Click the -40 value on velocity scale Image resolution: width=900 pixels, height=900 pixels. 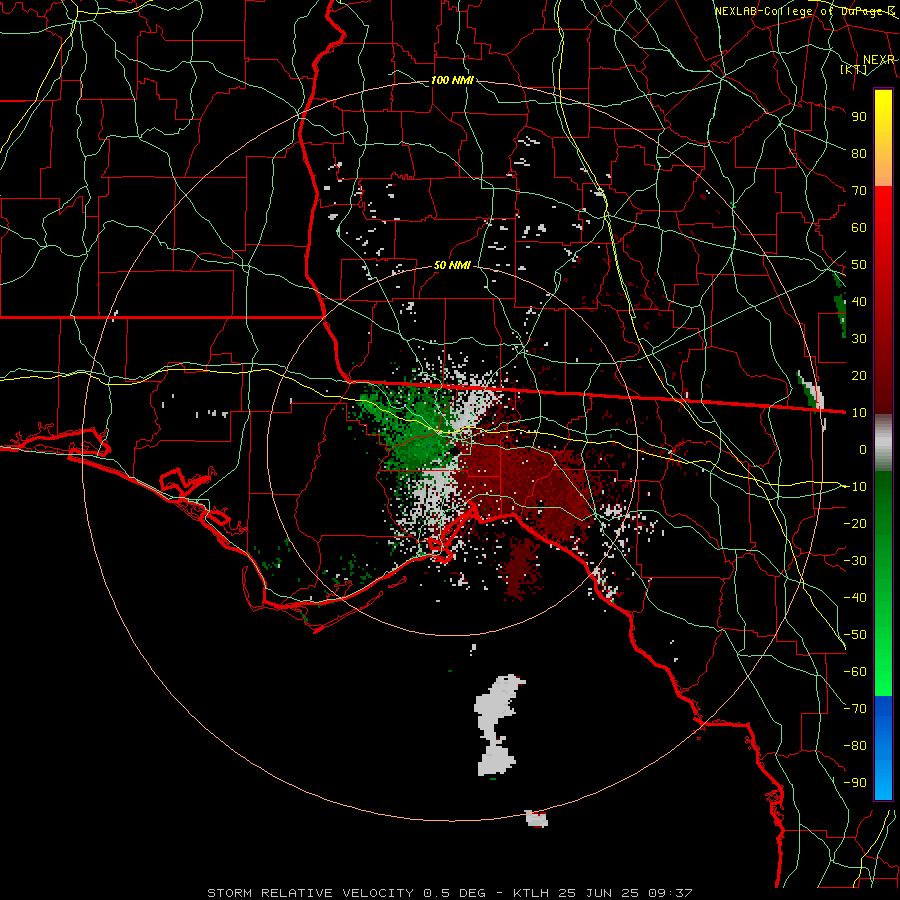pyautogui.click(x=855, y=598)
